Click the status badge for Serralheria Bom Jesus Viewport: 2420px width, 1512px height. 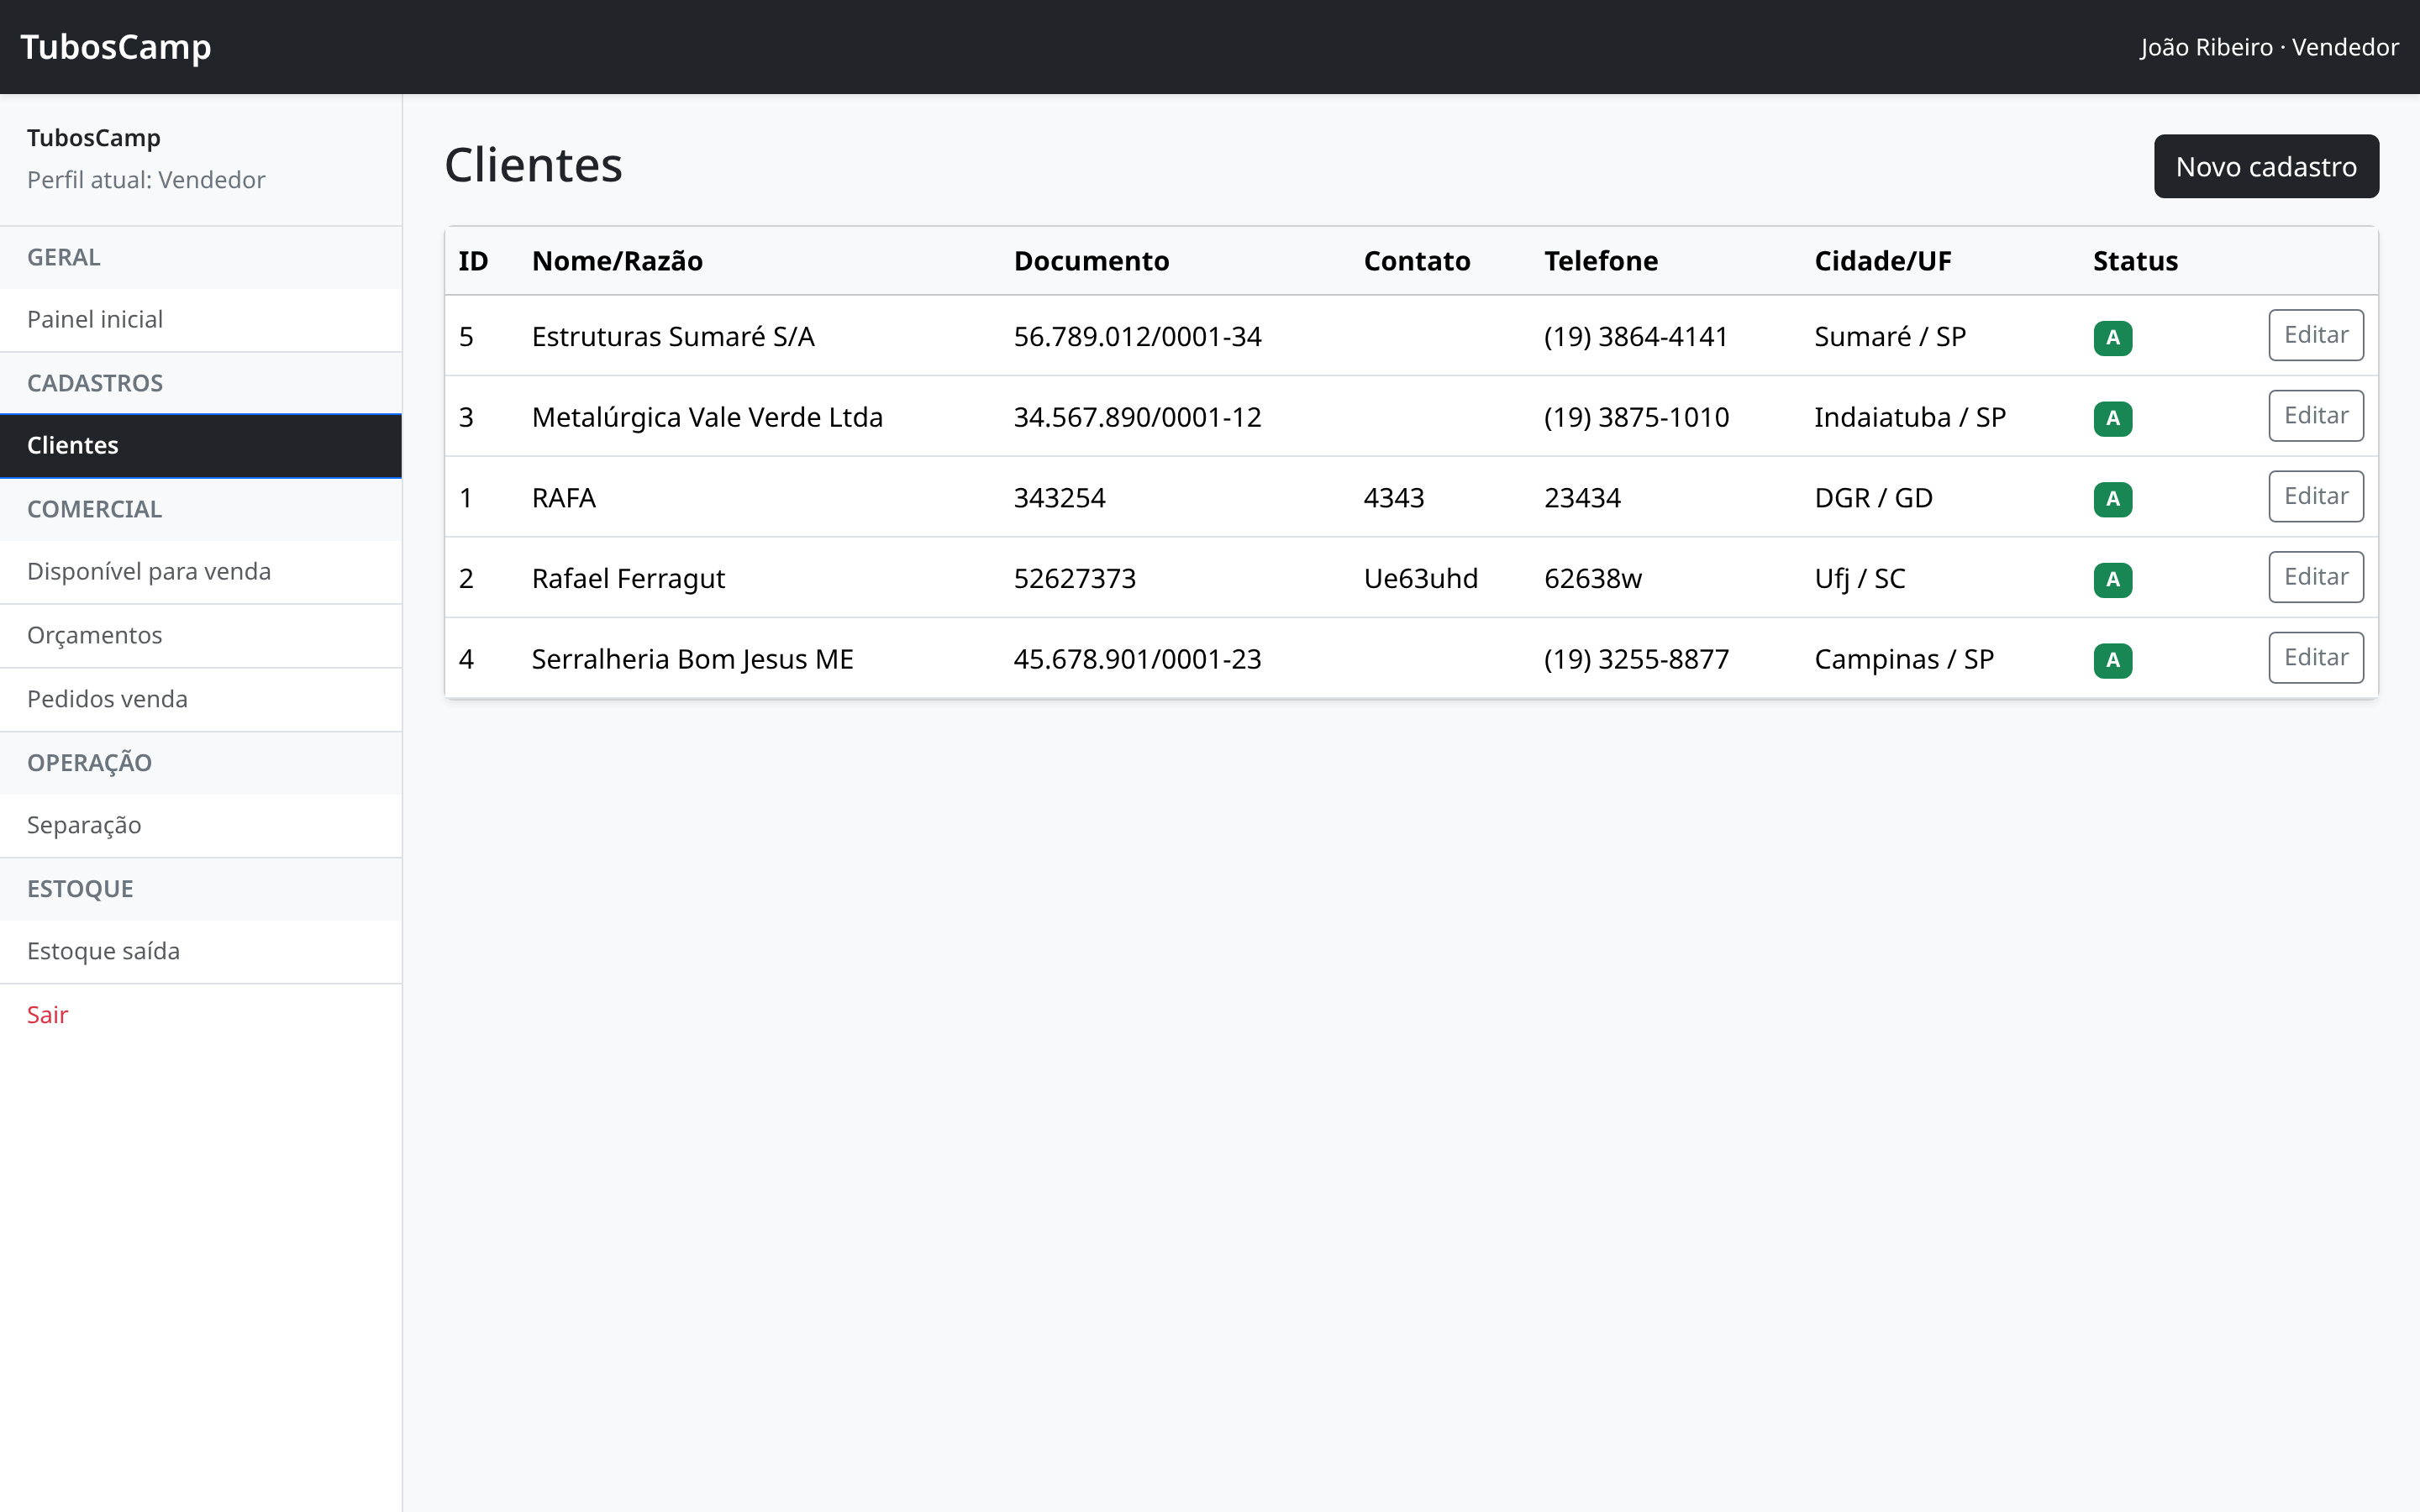[2112, 661]
